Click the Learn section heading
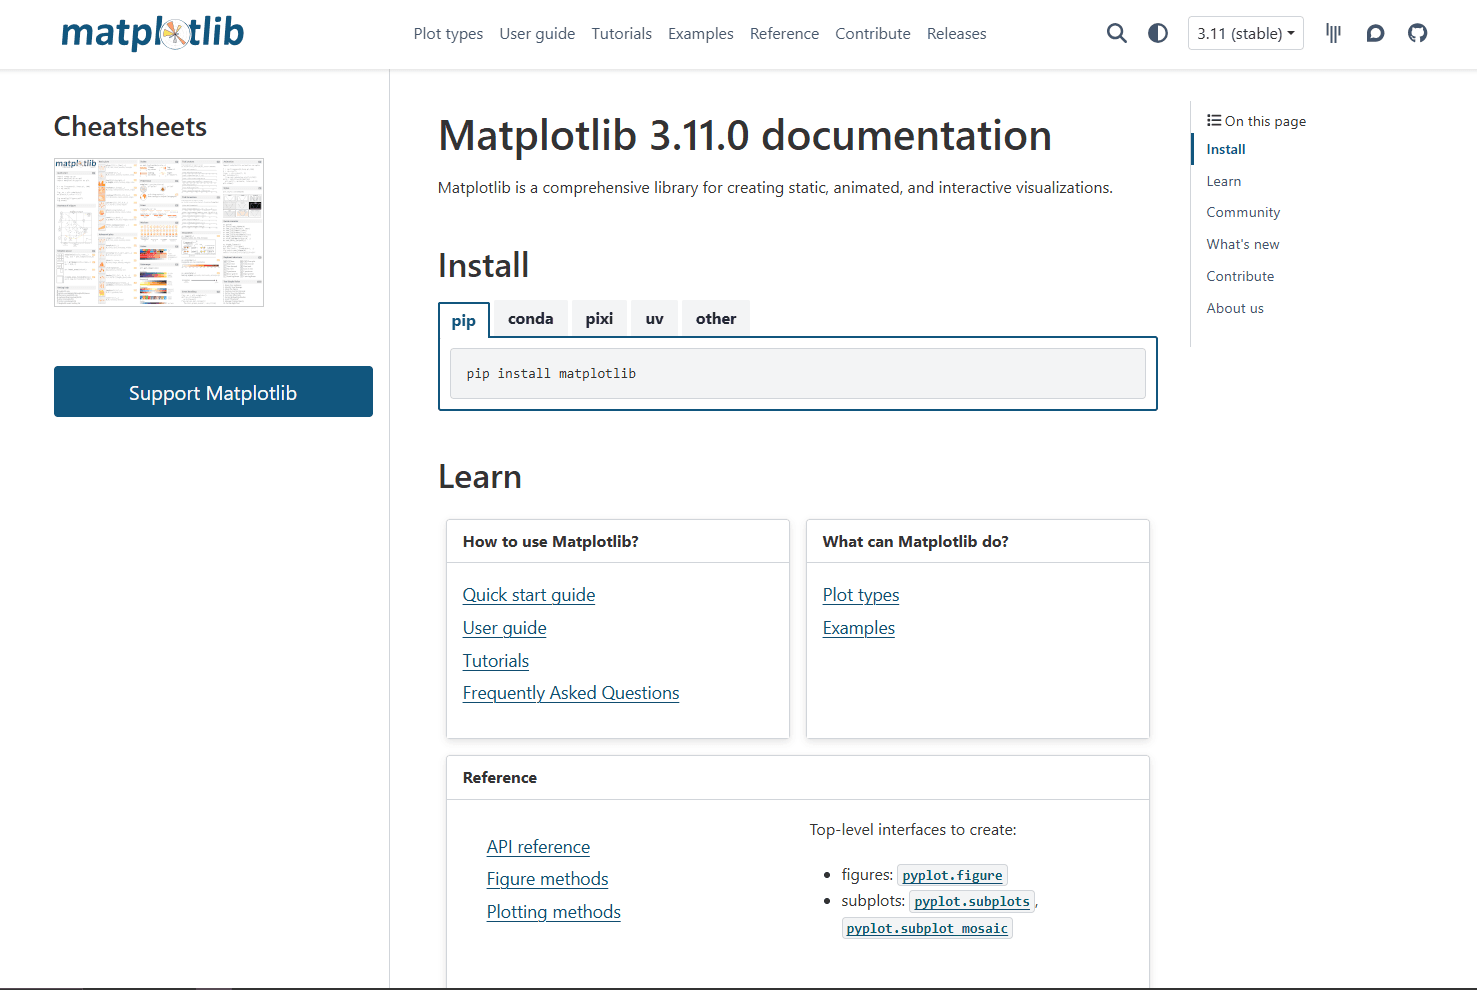The image size is (1477, 990). pyautogui.click(x=480, y=477)
